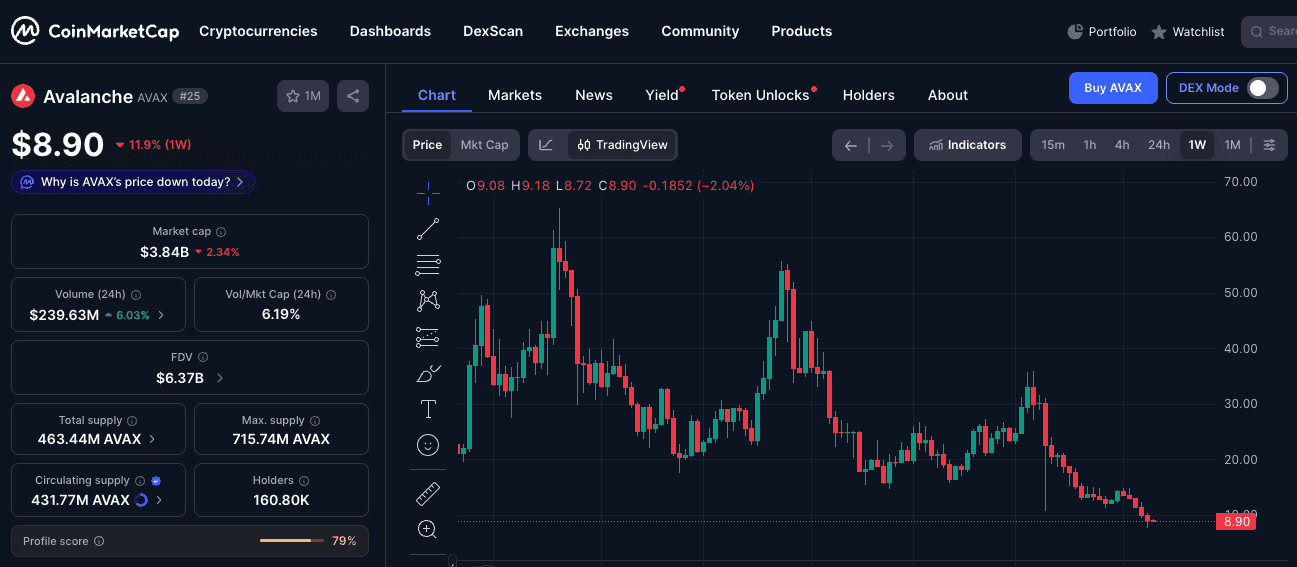Click the share icon next to AVAX

[353, 96]
